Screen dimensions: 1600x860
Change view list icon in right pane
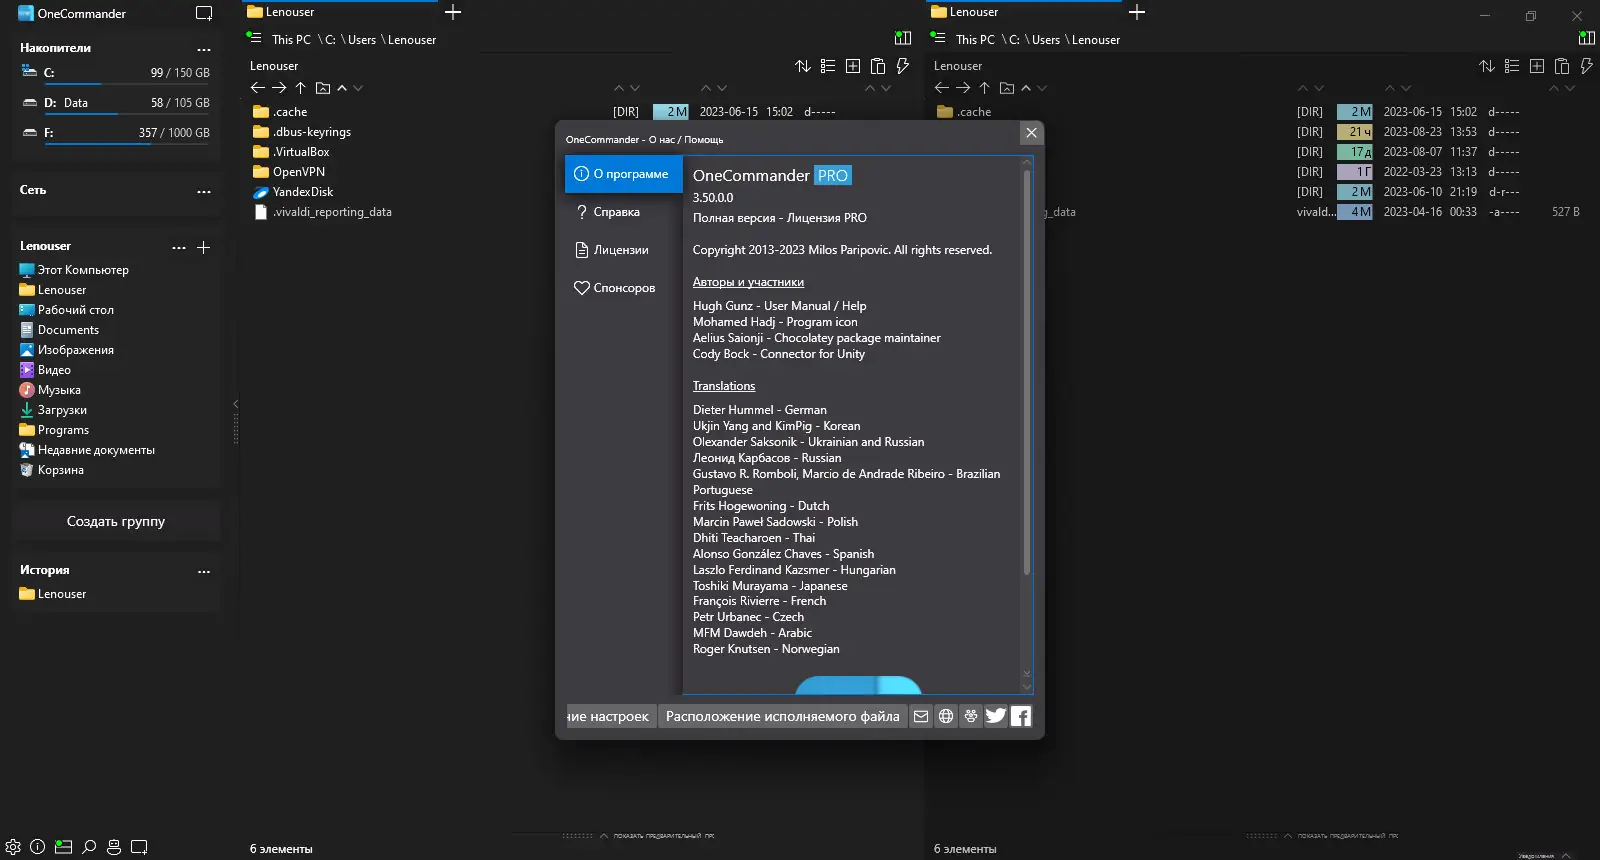(x=1512, y=66)
